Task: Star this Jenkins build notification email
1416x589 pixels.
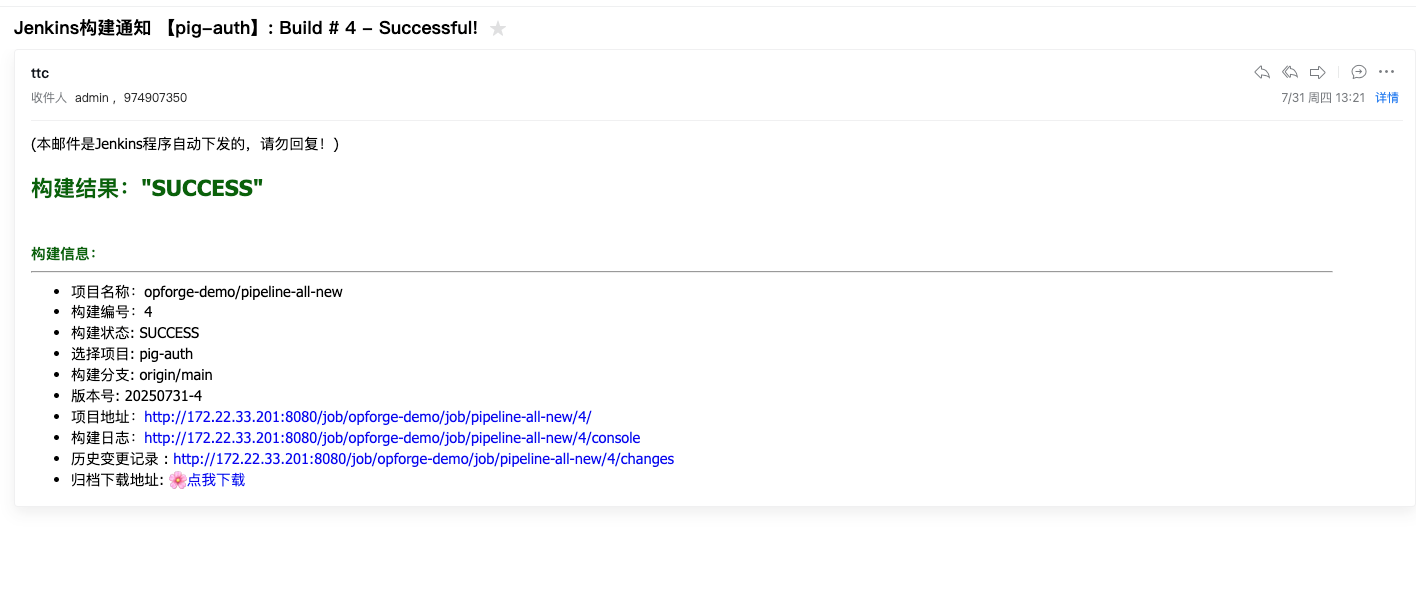Action: (498, 29)
